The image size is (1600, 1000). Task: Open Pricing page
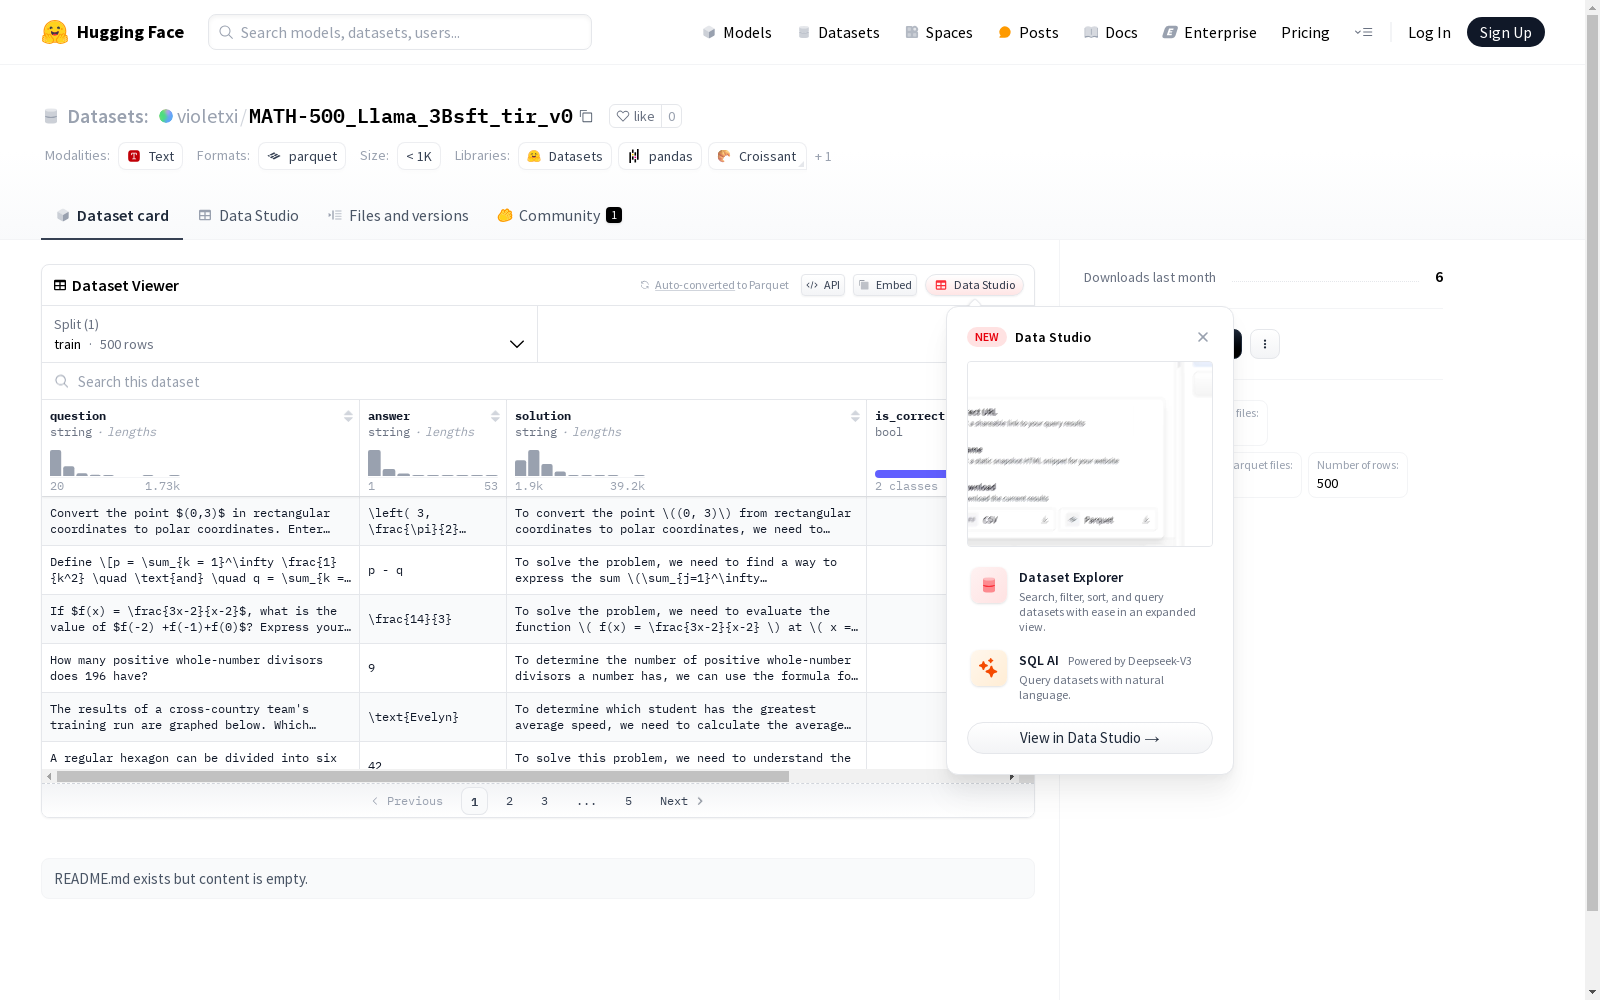pos(1305,32)
